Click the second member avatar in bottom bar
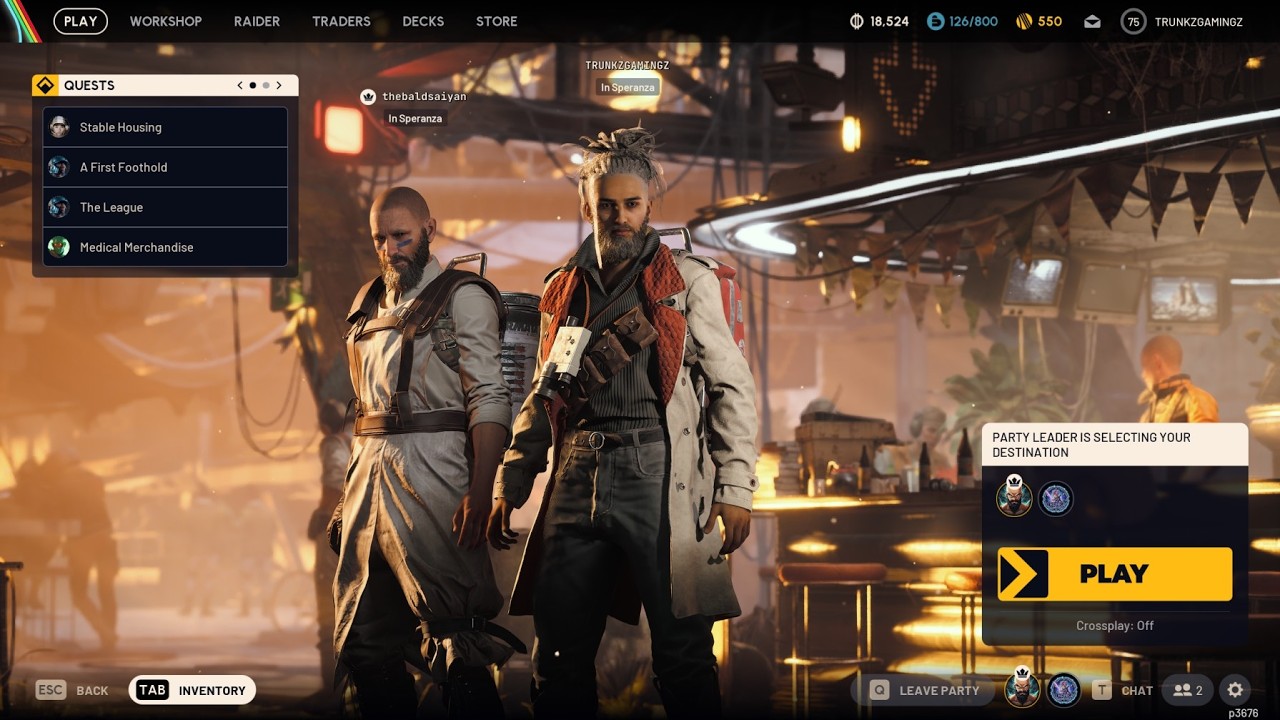The height and width of the screenshot is (720, 1280). point(1063,690)
